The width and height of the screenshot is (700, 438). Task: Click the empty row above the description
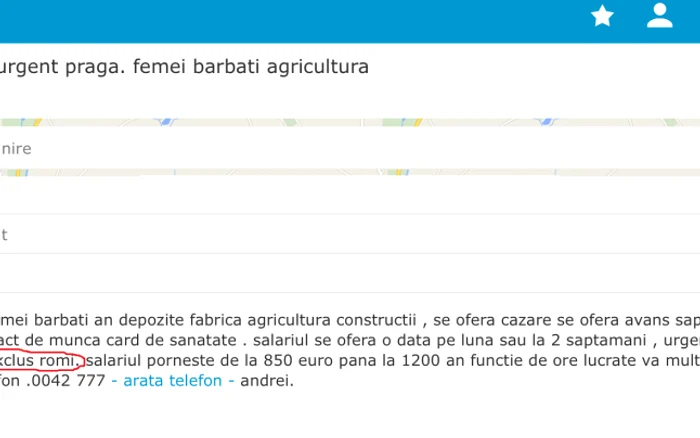350,273
